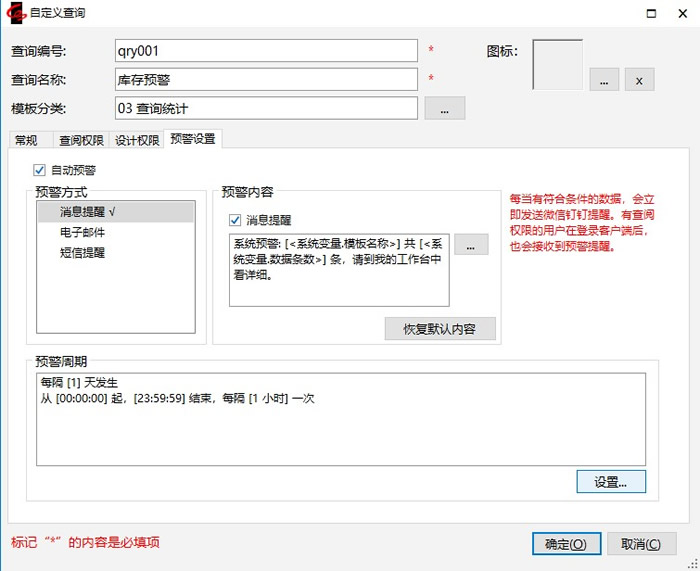
Task: Toggle the 自动预警 checkbox
Action: tap(40, 170)
